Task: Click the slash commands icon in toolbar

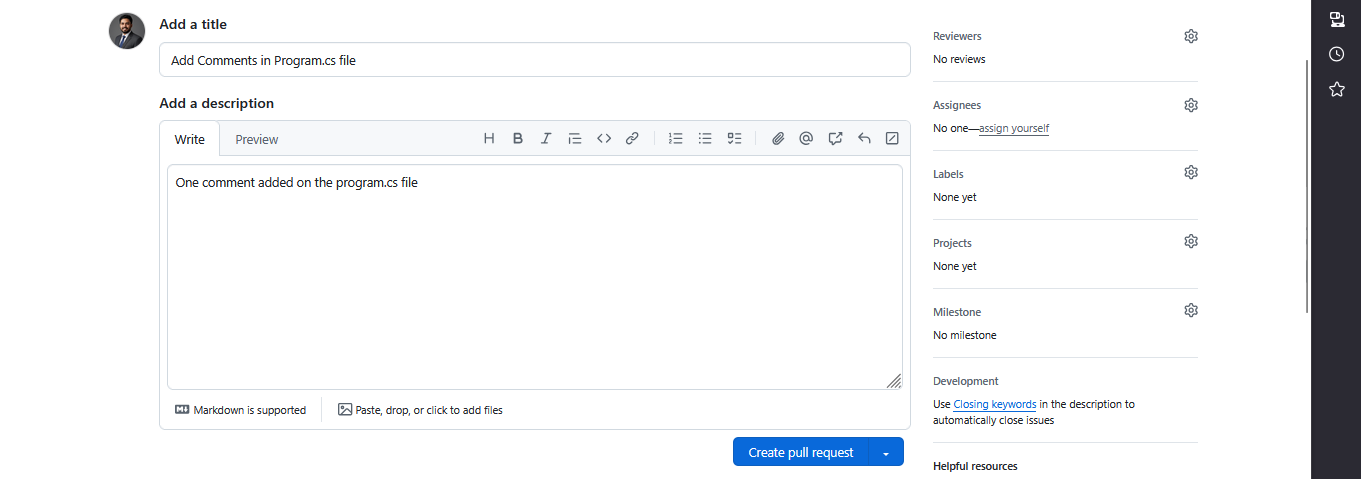Action: [x=892, y=139]
